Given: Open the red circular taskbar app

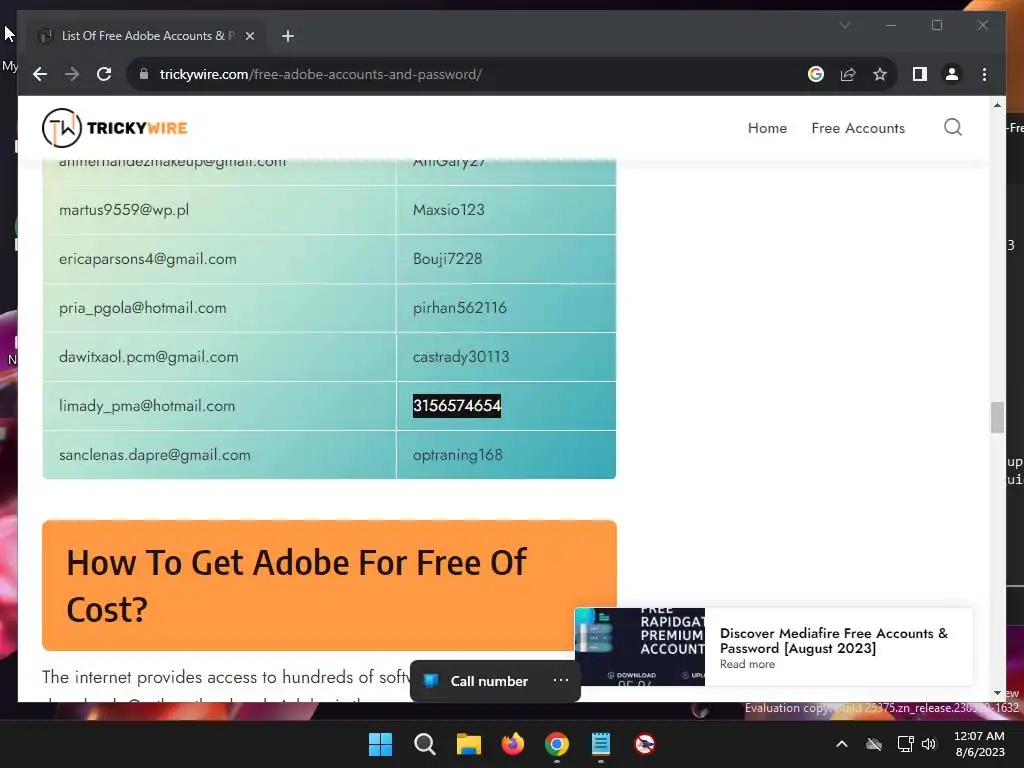Looking at the screenshot, I should [645, 744].
